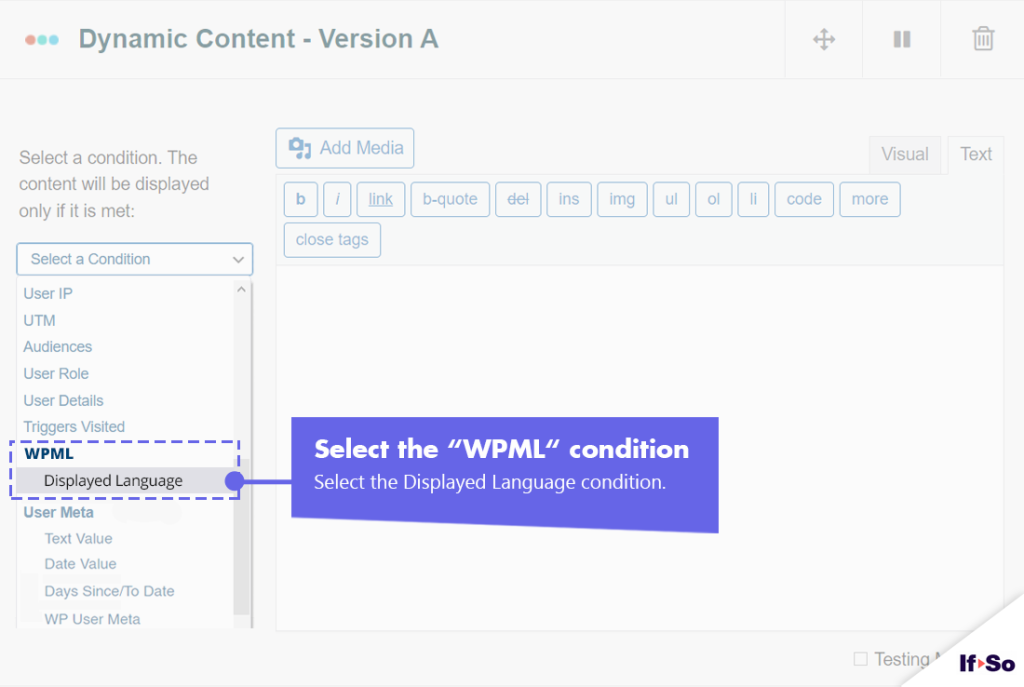
Task: Insert a link with quicktag button
Action: click(x=380, y=199)
